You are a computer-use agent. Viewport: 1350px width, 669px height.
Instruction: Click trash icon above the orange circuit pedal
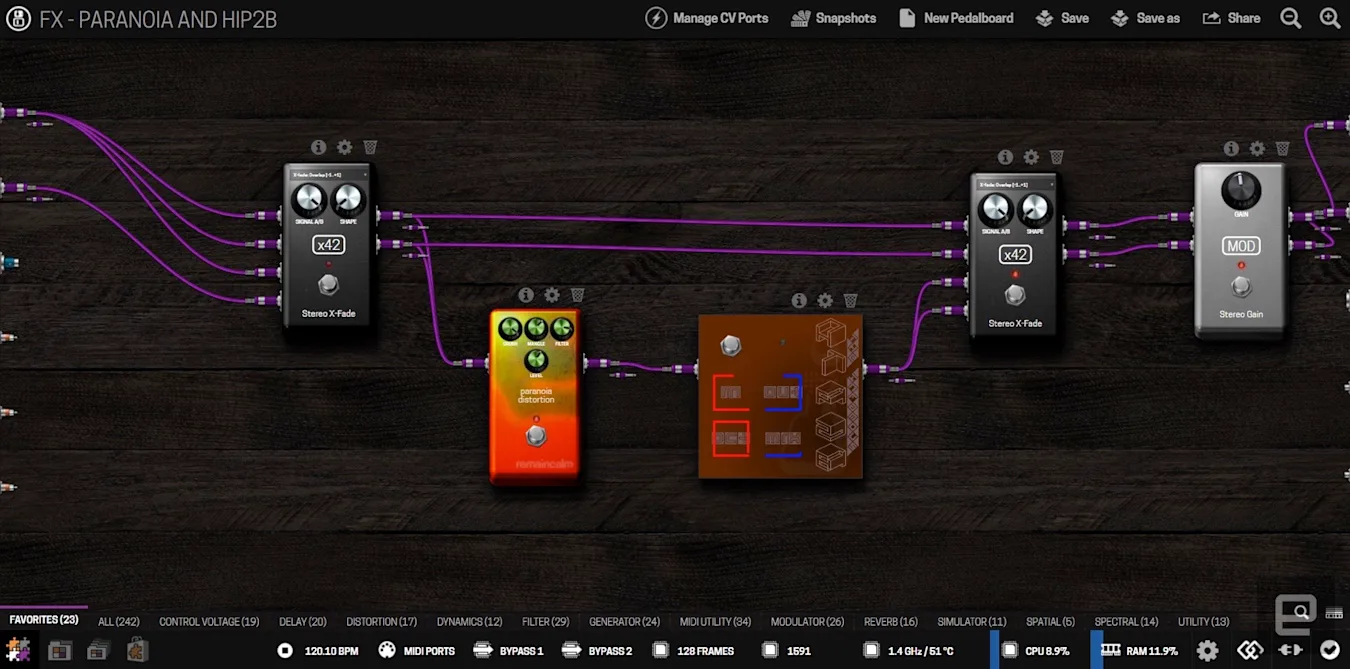click(x=850, y=300)
